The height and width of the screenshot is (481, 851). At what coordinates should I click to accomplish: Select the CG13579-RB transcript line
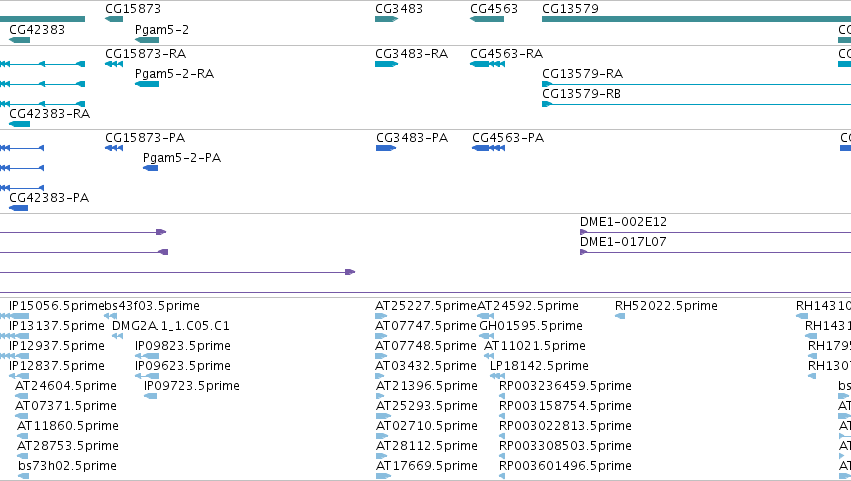[696, 104]
